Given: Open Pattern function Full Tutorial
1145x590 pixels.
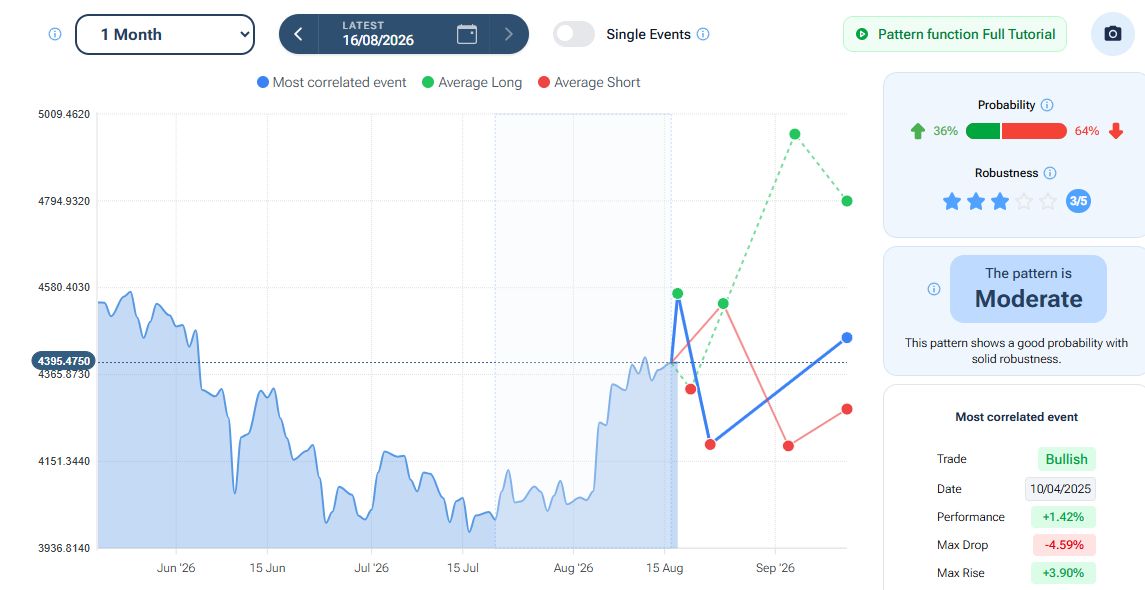Looking at the screenshot, I should tap(954, 34).
